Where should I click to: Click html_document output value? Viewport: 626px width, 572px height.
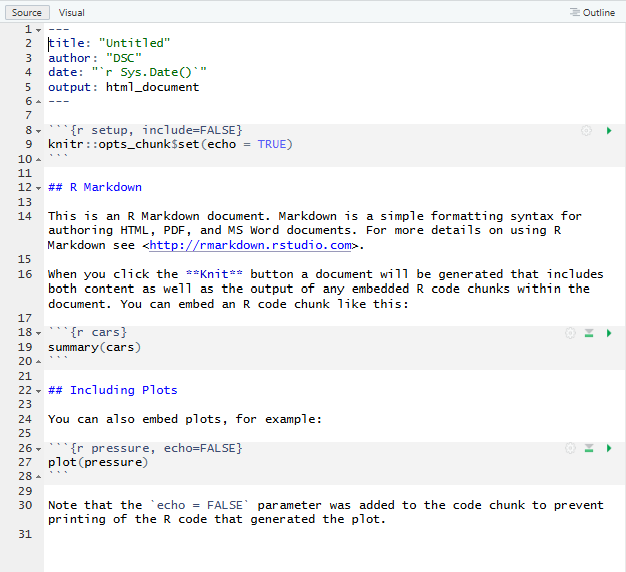[x=152, y=87]
